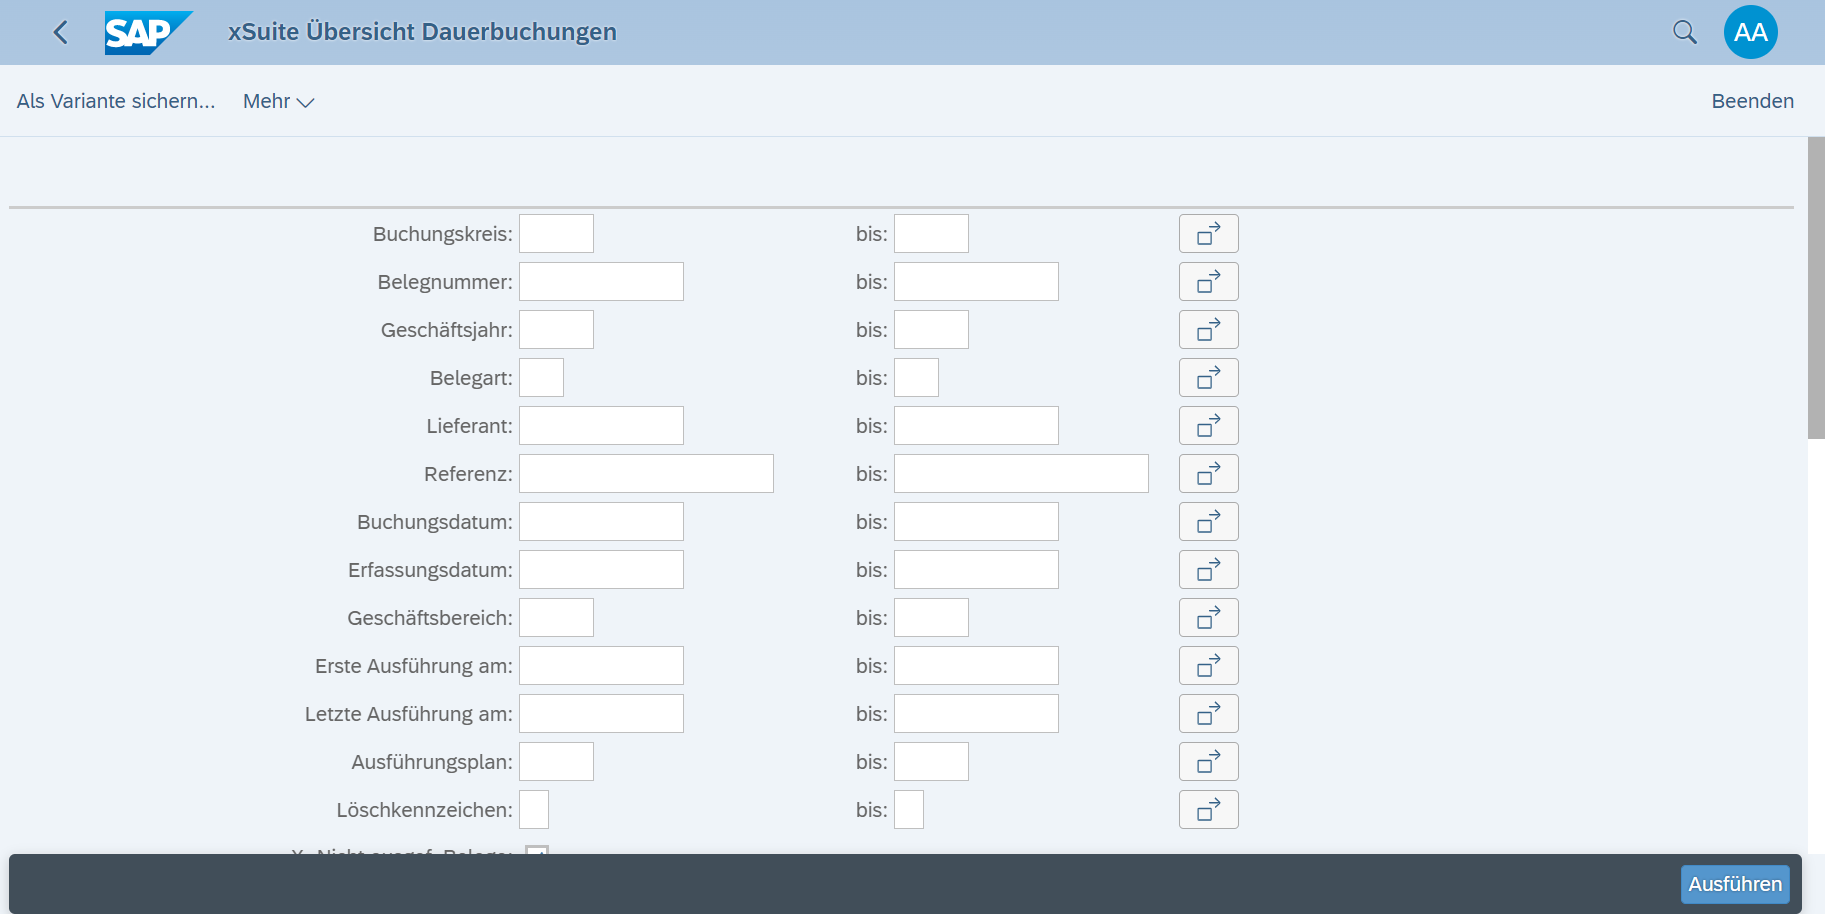
Task: Open the AA user profile avatar
Action: click(x=1750, y=33)
